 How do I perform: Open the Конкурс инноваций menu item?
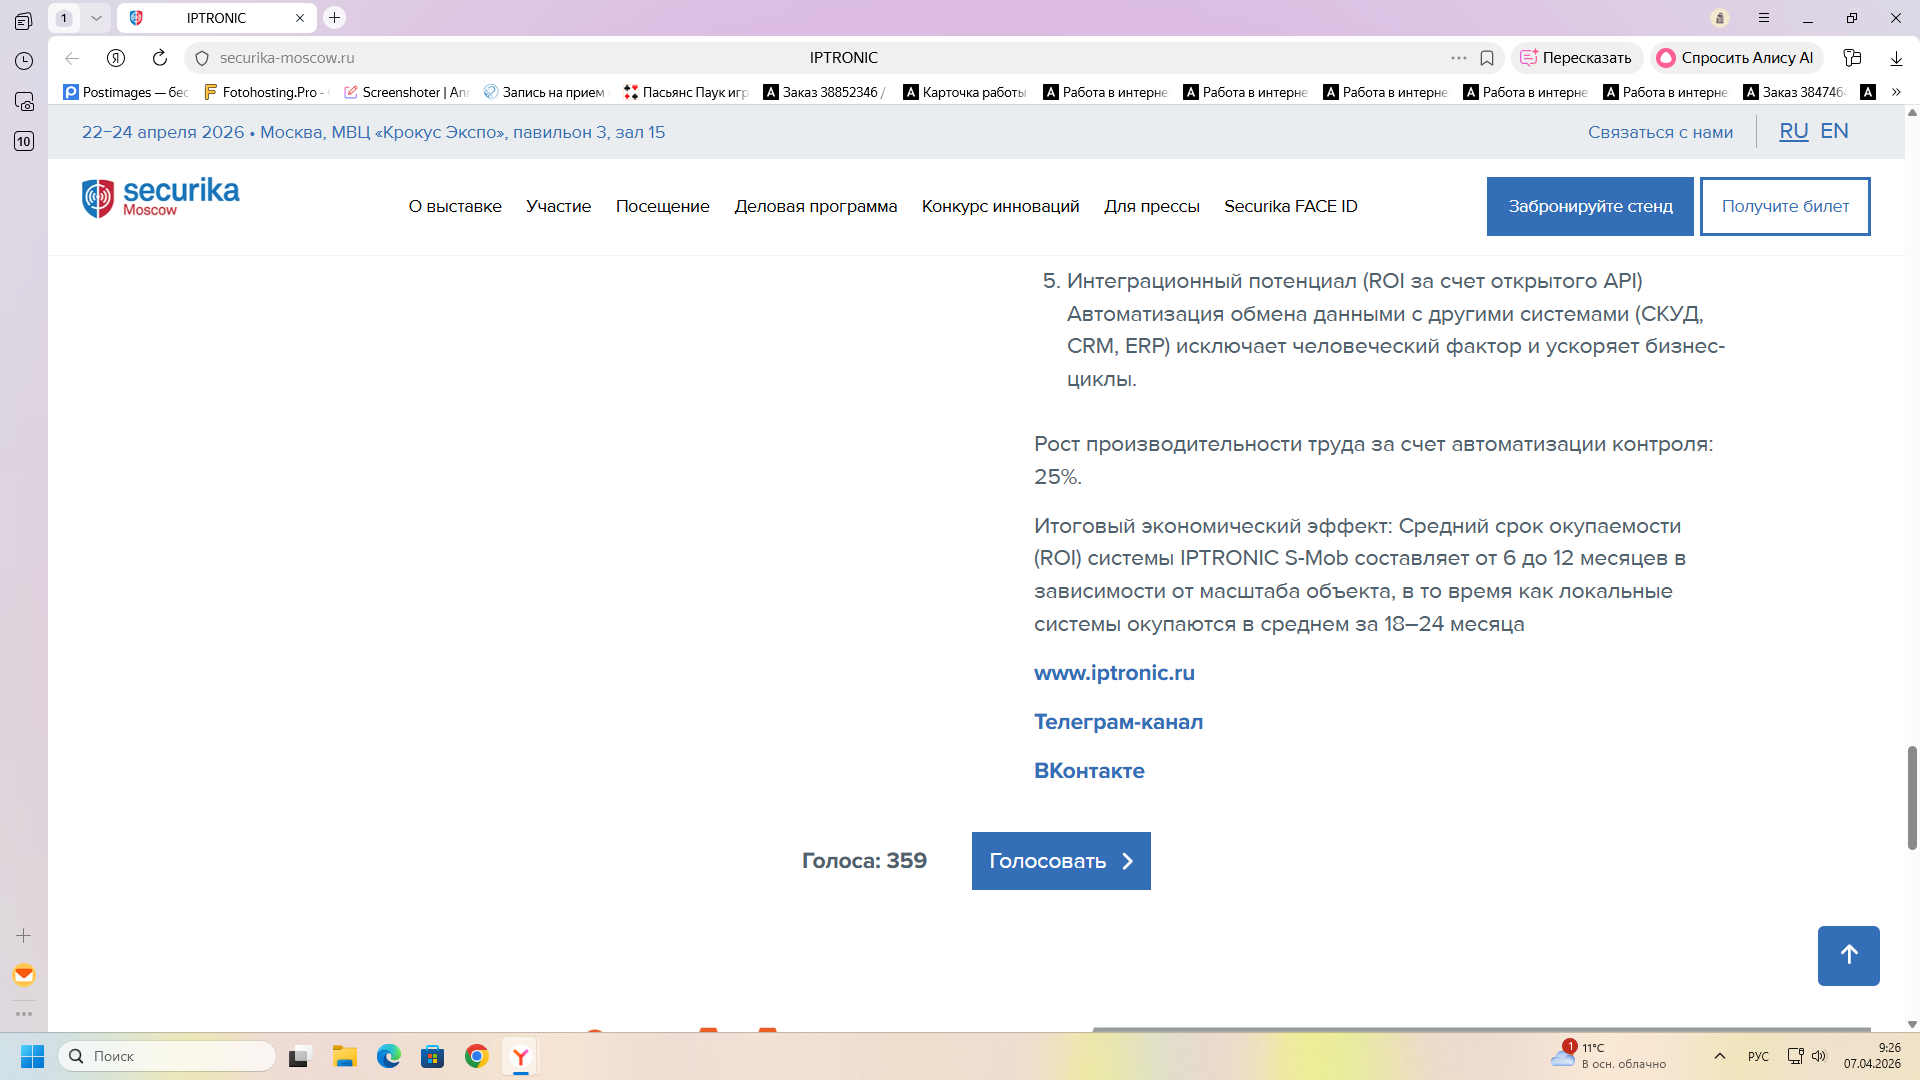tap(1000, 206)
